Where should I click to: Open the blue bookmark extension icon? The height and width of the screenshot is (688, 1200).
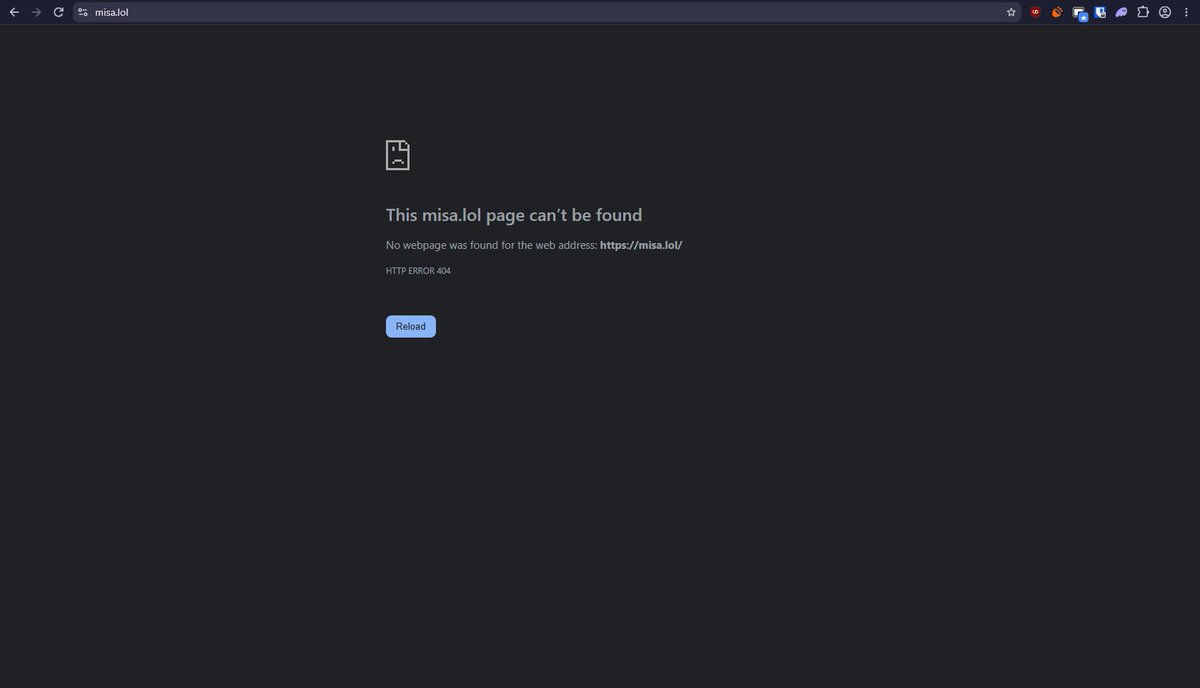(x=1100, y=12)
